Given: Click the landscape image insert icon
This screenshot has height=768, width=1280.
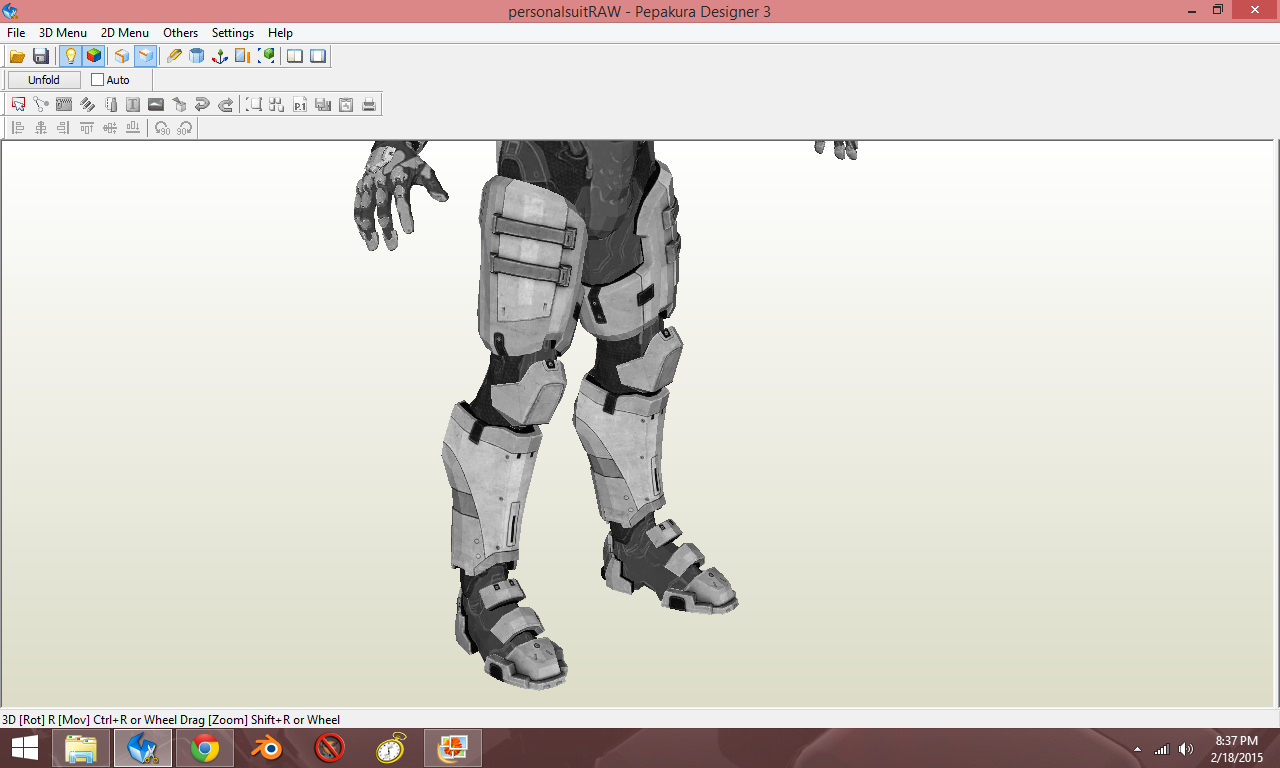Looking at the screenshot, I should pos(156,104).
